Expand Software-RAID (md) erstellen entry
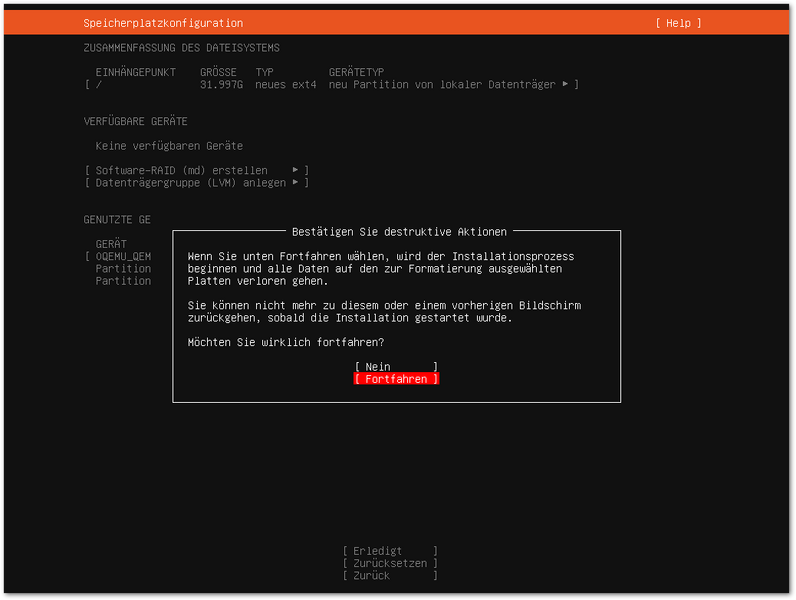The height and width of the screenshot is (600, 796). 197,170
